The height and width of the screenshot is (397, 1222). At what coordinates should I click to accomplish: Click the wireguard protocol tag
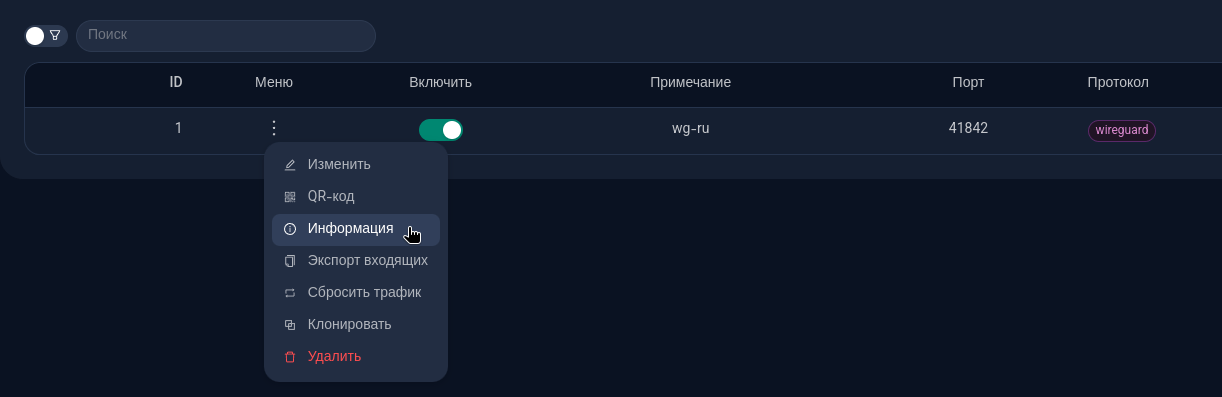tap(1122, 131)
